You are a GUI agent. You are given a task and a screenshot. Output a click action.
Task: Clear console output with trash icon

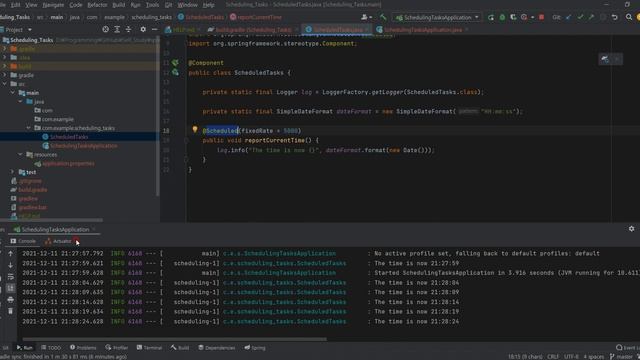11,311
